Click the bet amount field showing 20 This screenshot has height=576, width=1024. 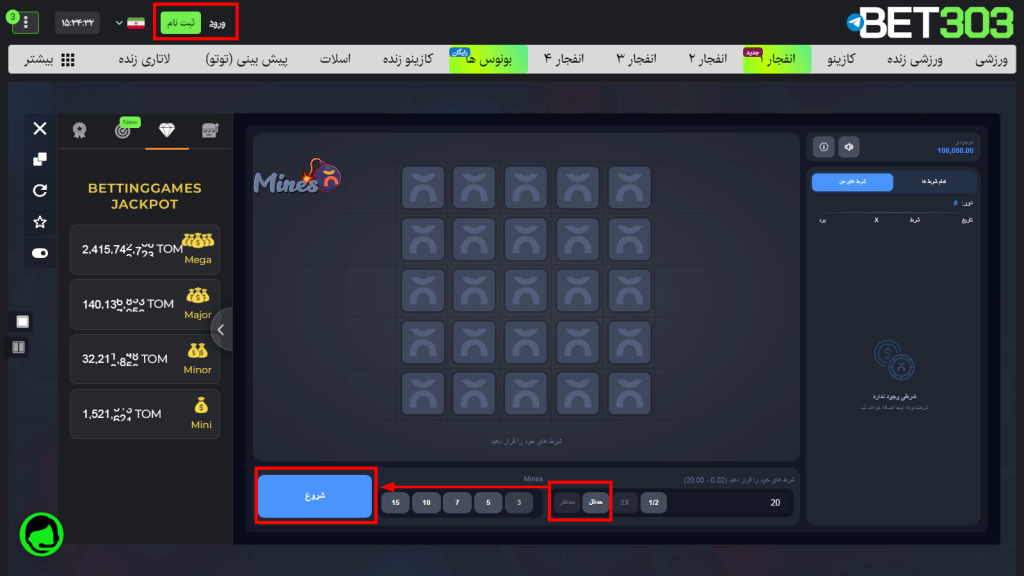(730, 503)
